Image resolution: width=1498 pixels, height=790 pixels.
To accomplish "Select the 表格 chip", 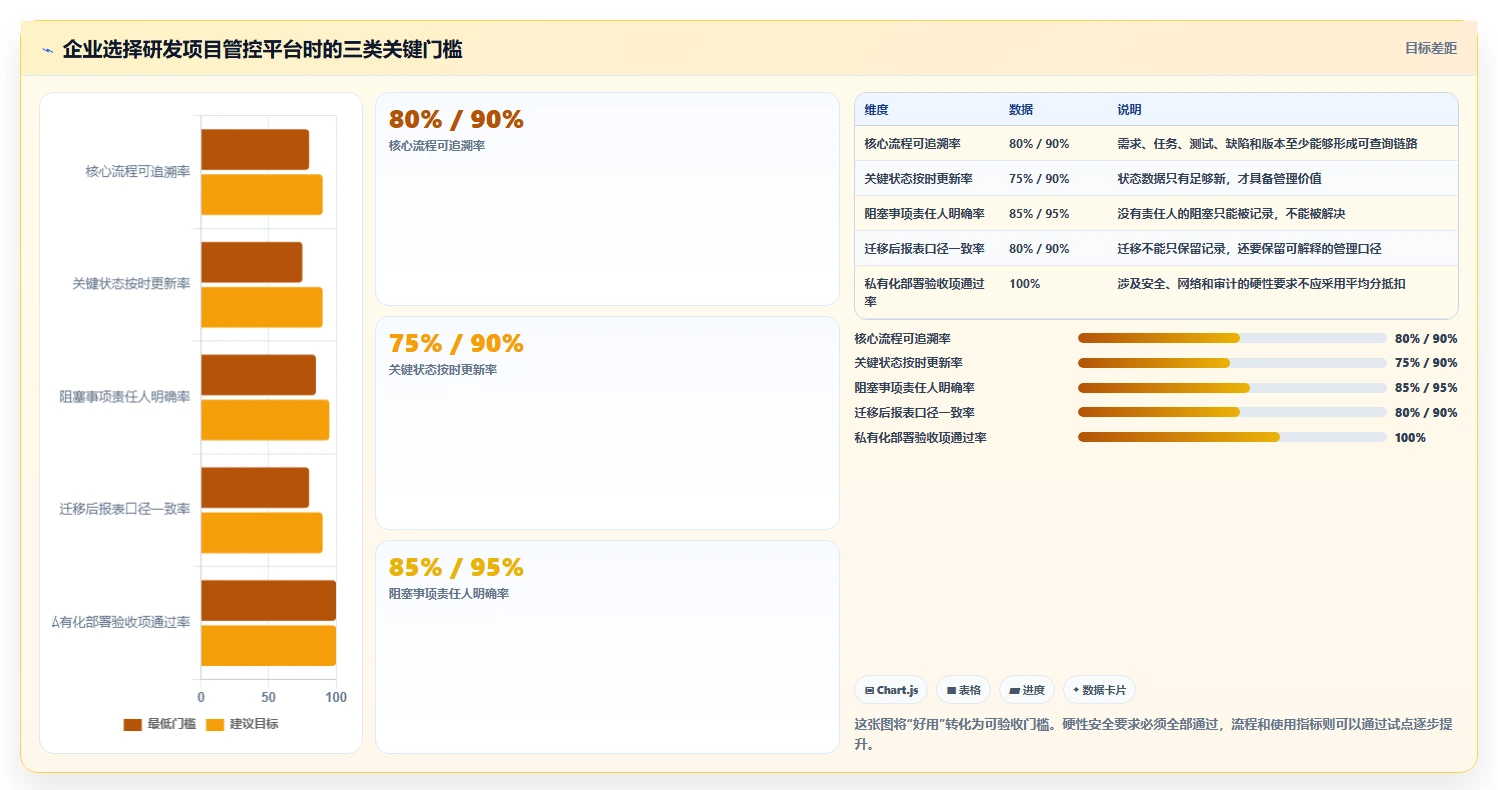I will [963, 690].
